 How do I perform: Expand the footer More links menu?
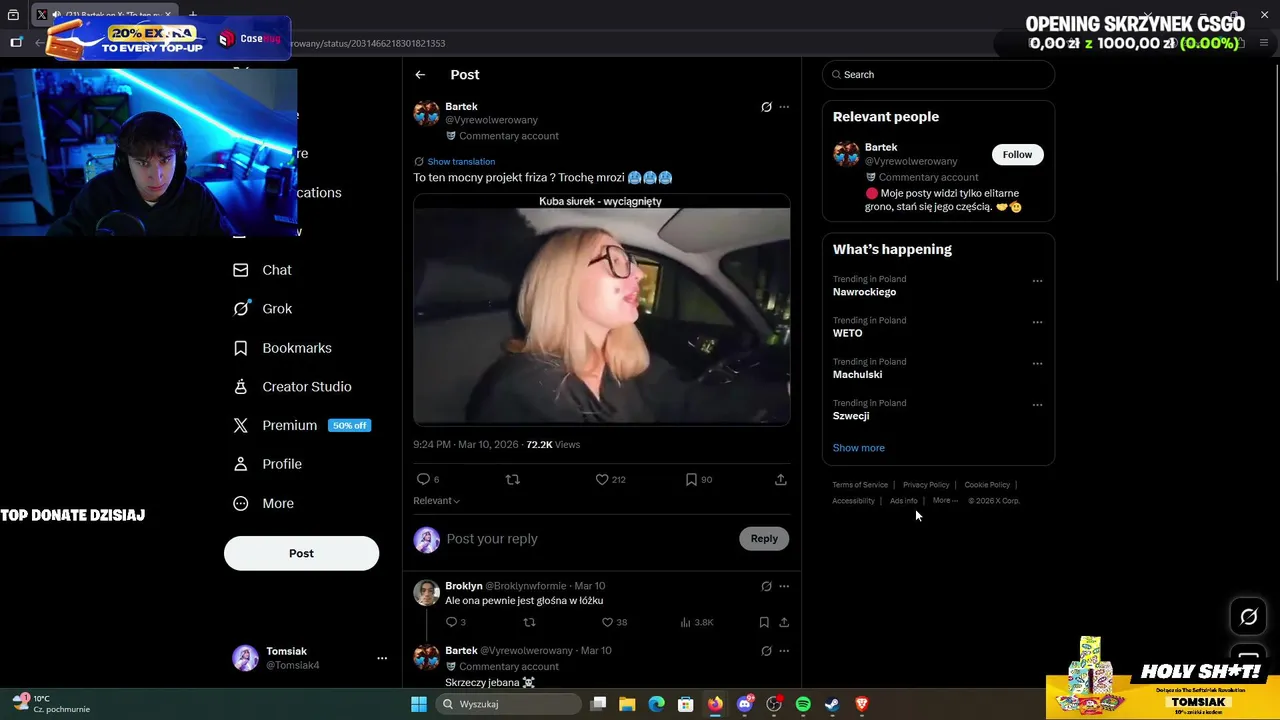pos(945,500)
